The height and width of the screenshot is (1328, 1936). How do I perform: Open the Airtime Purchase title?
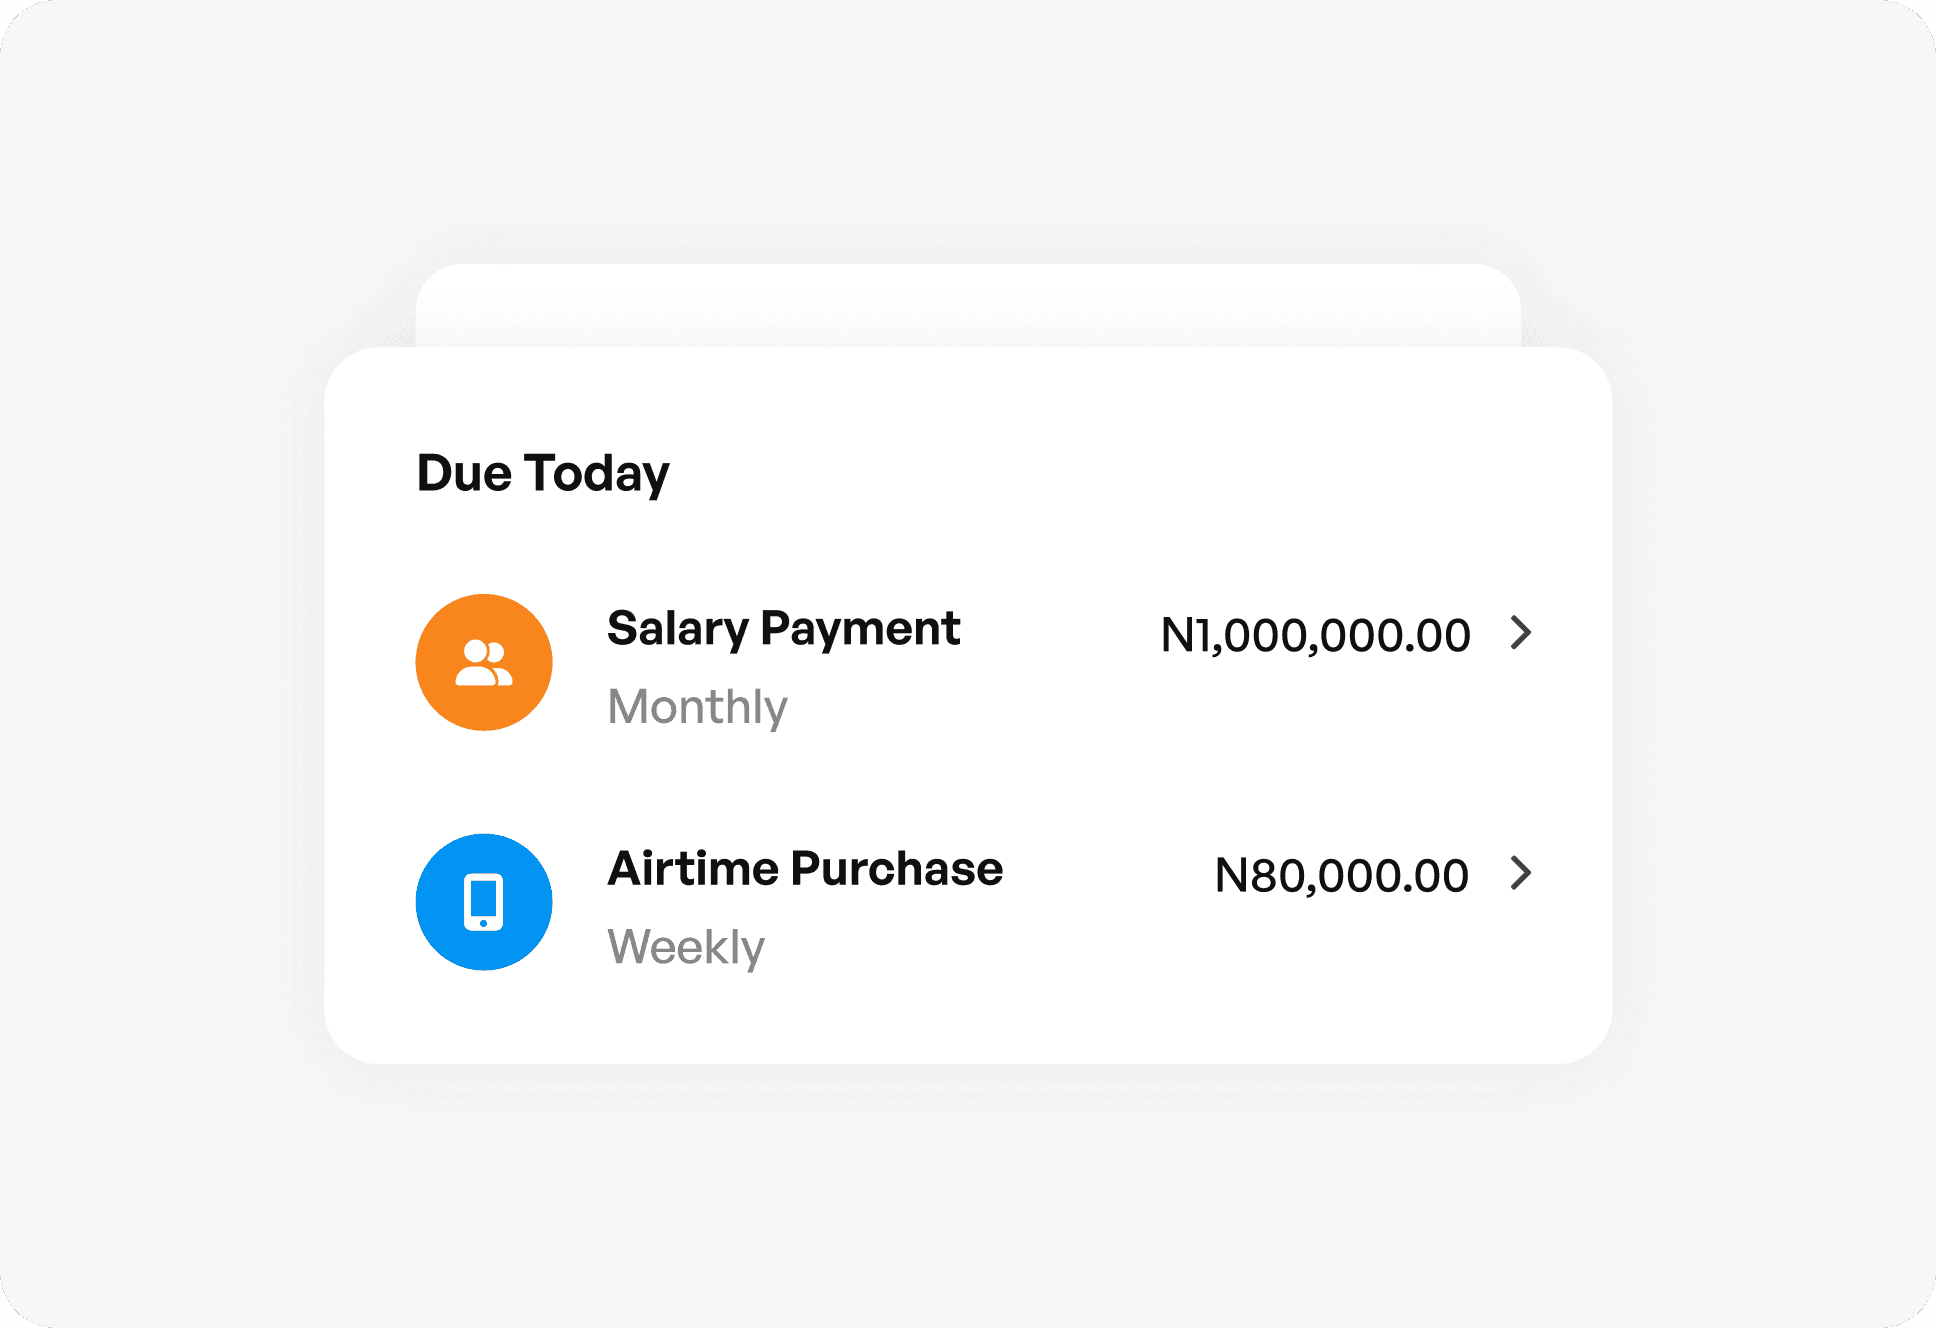click(805, 868)
